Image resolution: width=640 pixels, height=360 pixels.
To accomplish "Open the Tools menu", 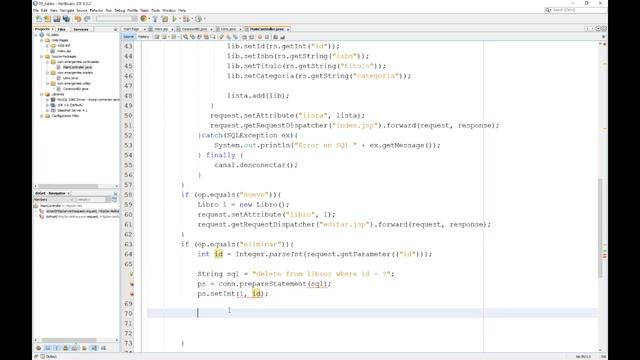I will pos(156,10).
